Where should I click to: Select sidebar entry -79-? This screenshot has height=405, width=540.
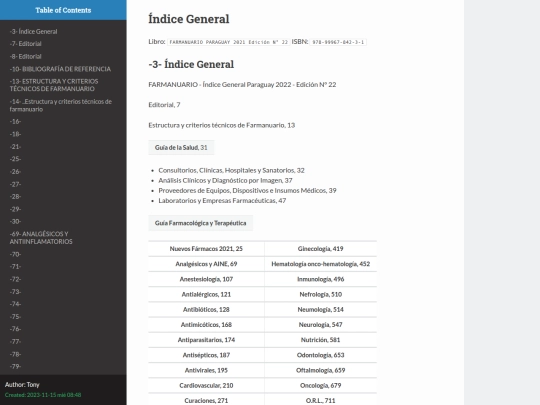point(15,366)
